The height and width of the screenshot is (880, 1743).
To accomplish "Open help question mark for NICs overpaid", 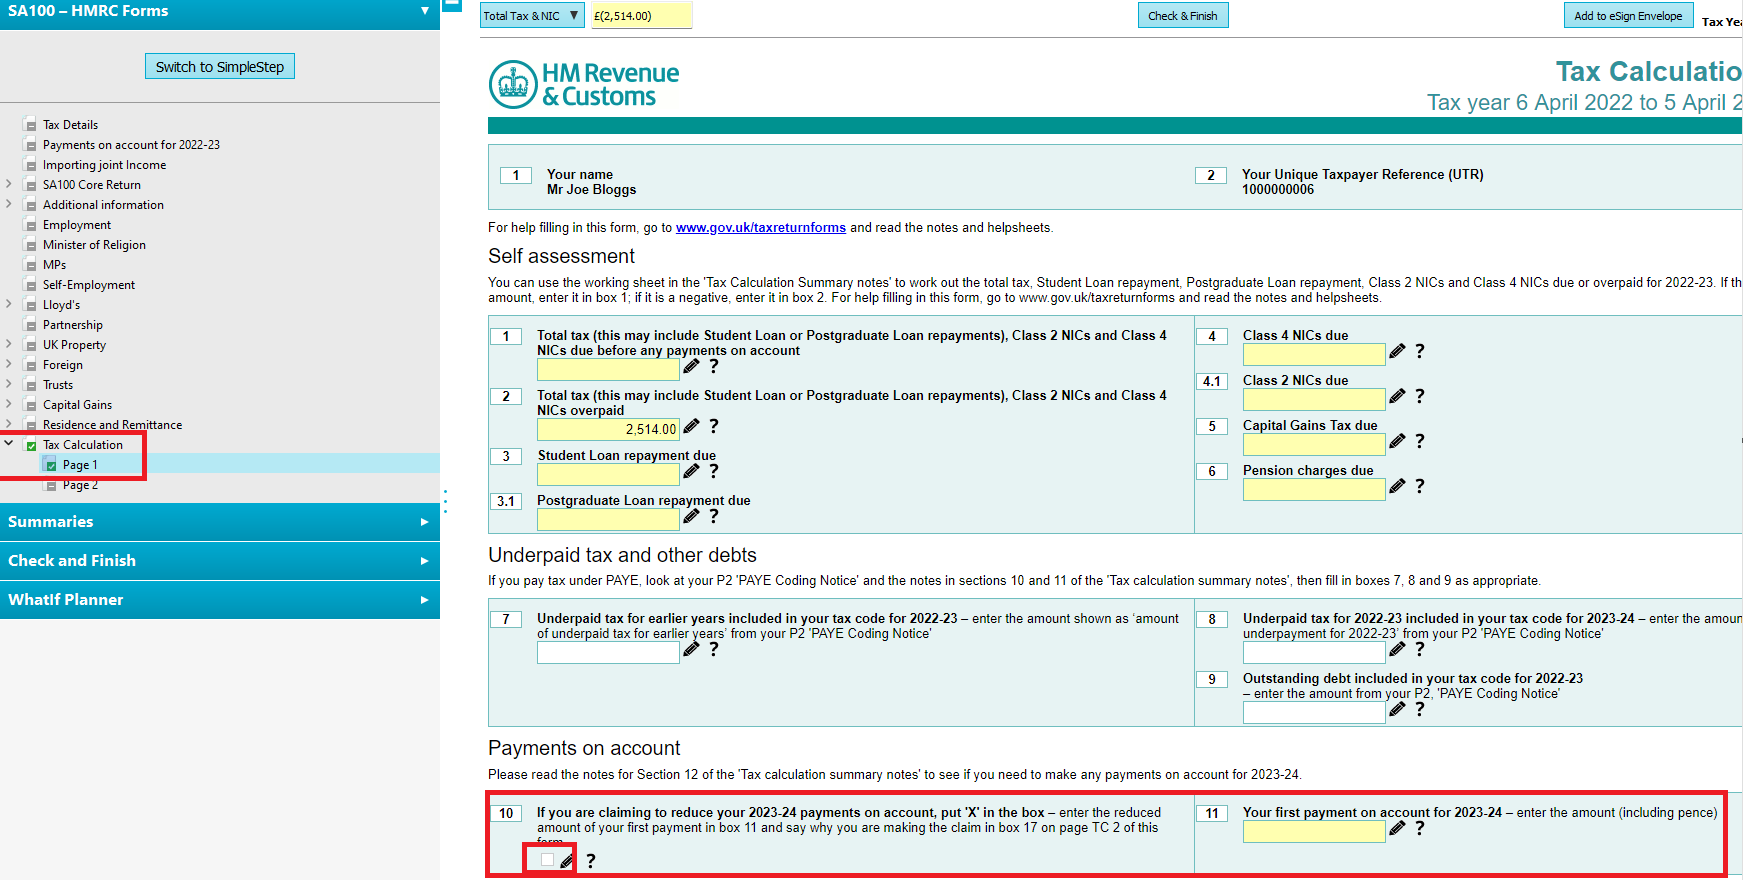I will click(x=714, y=426).
